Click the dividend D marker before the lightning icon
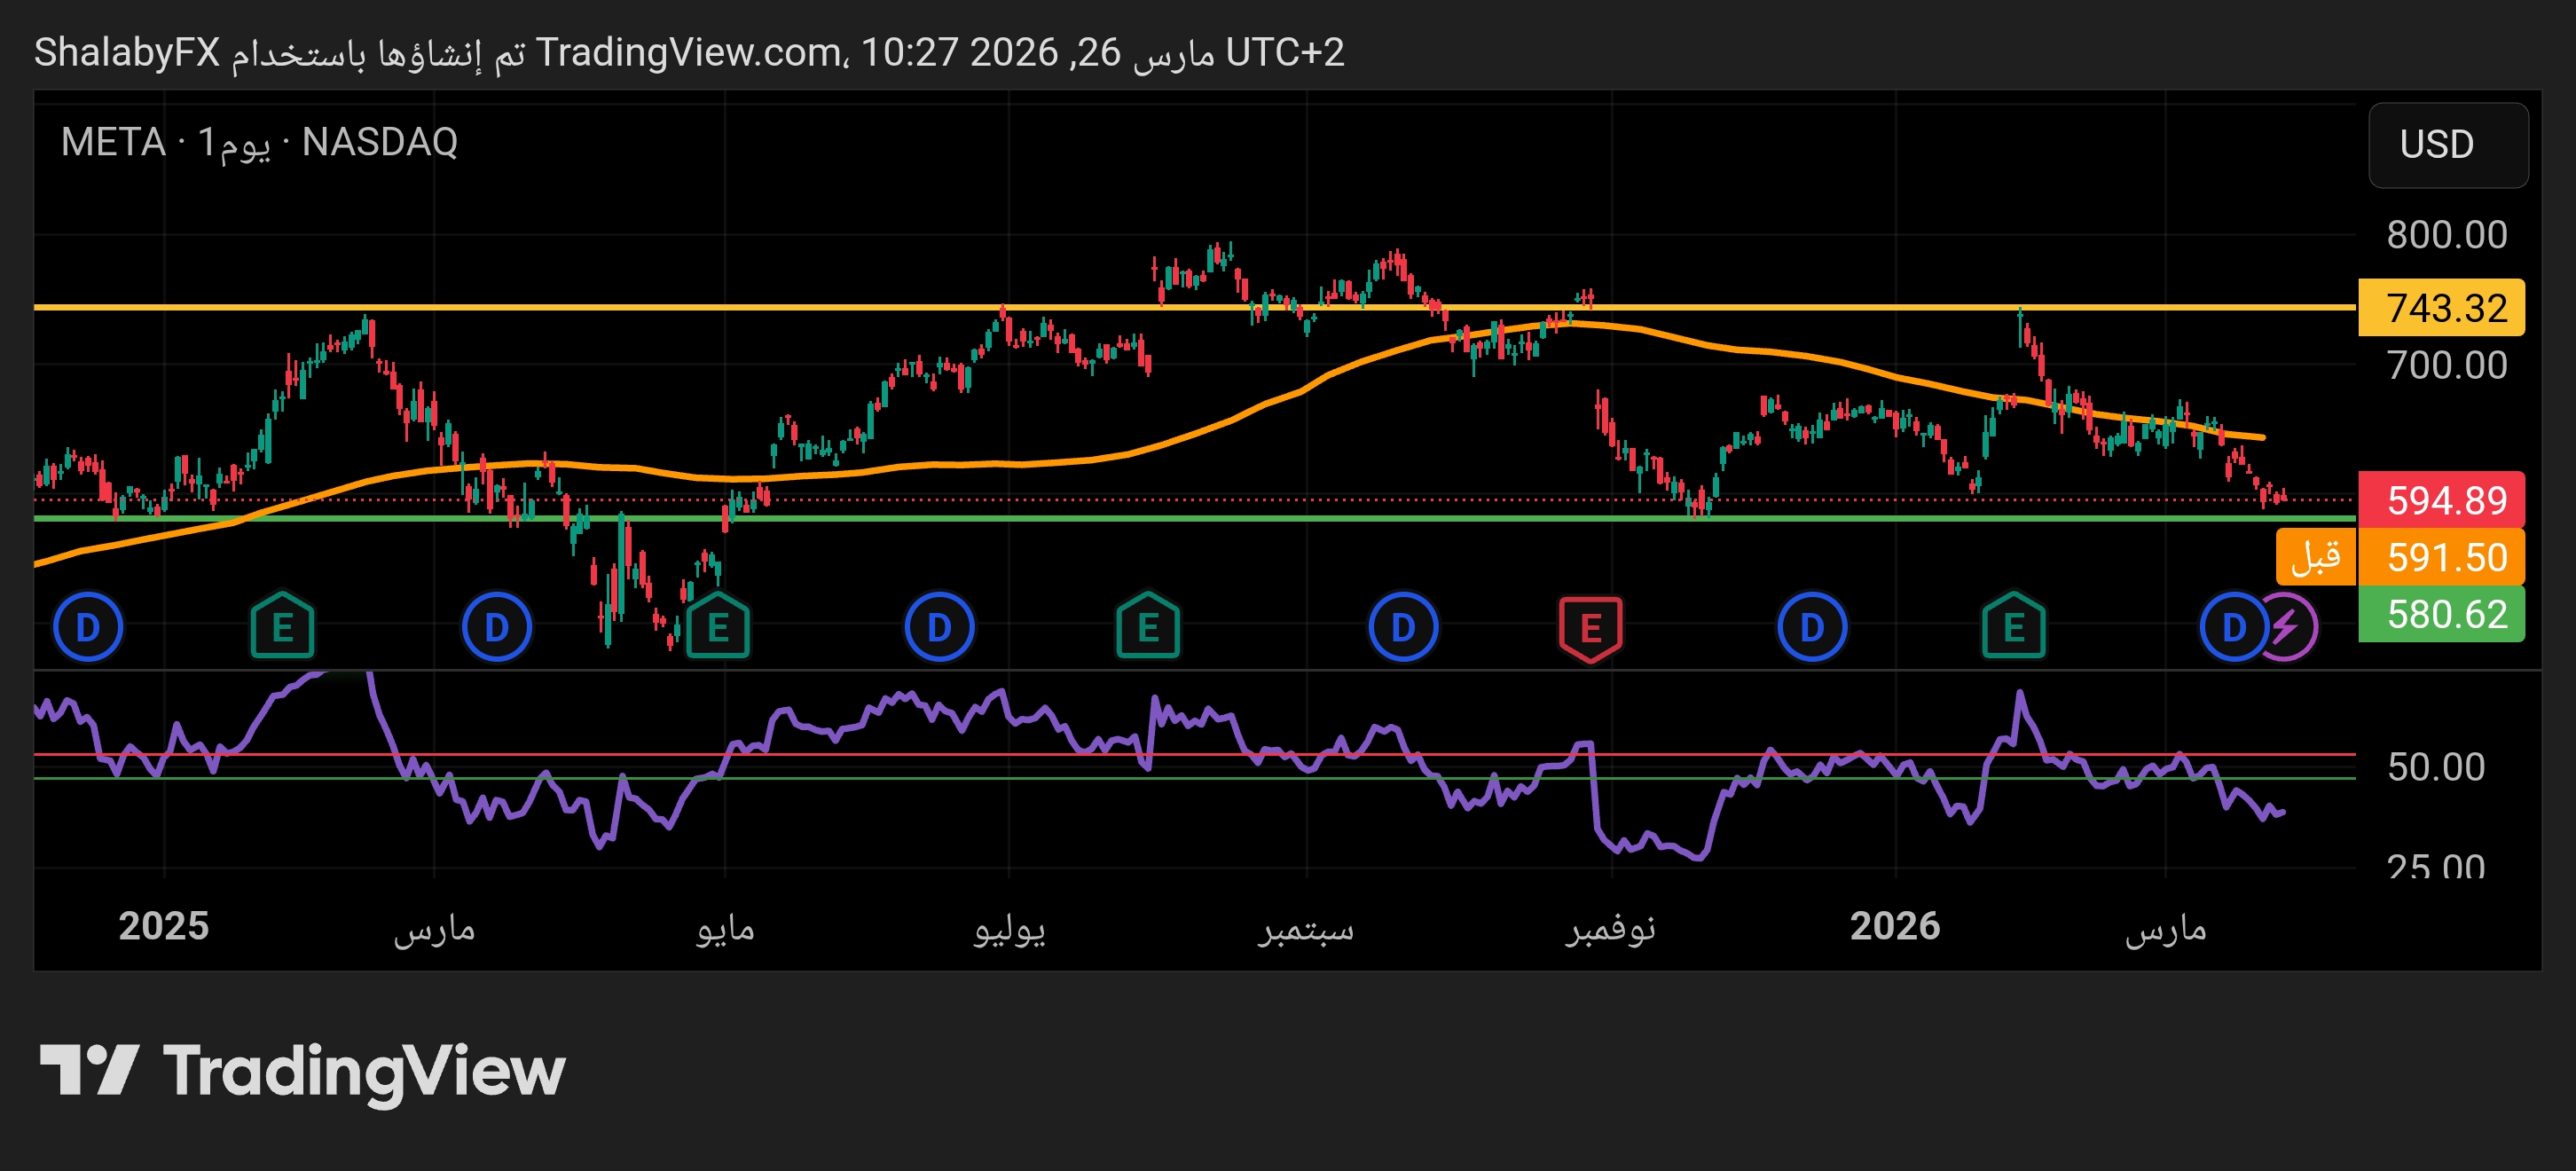The image size is (2576, 1171). [2232, 628]
